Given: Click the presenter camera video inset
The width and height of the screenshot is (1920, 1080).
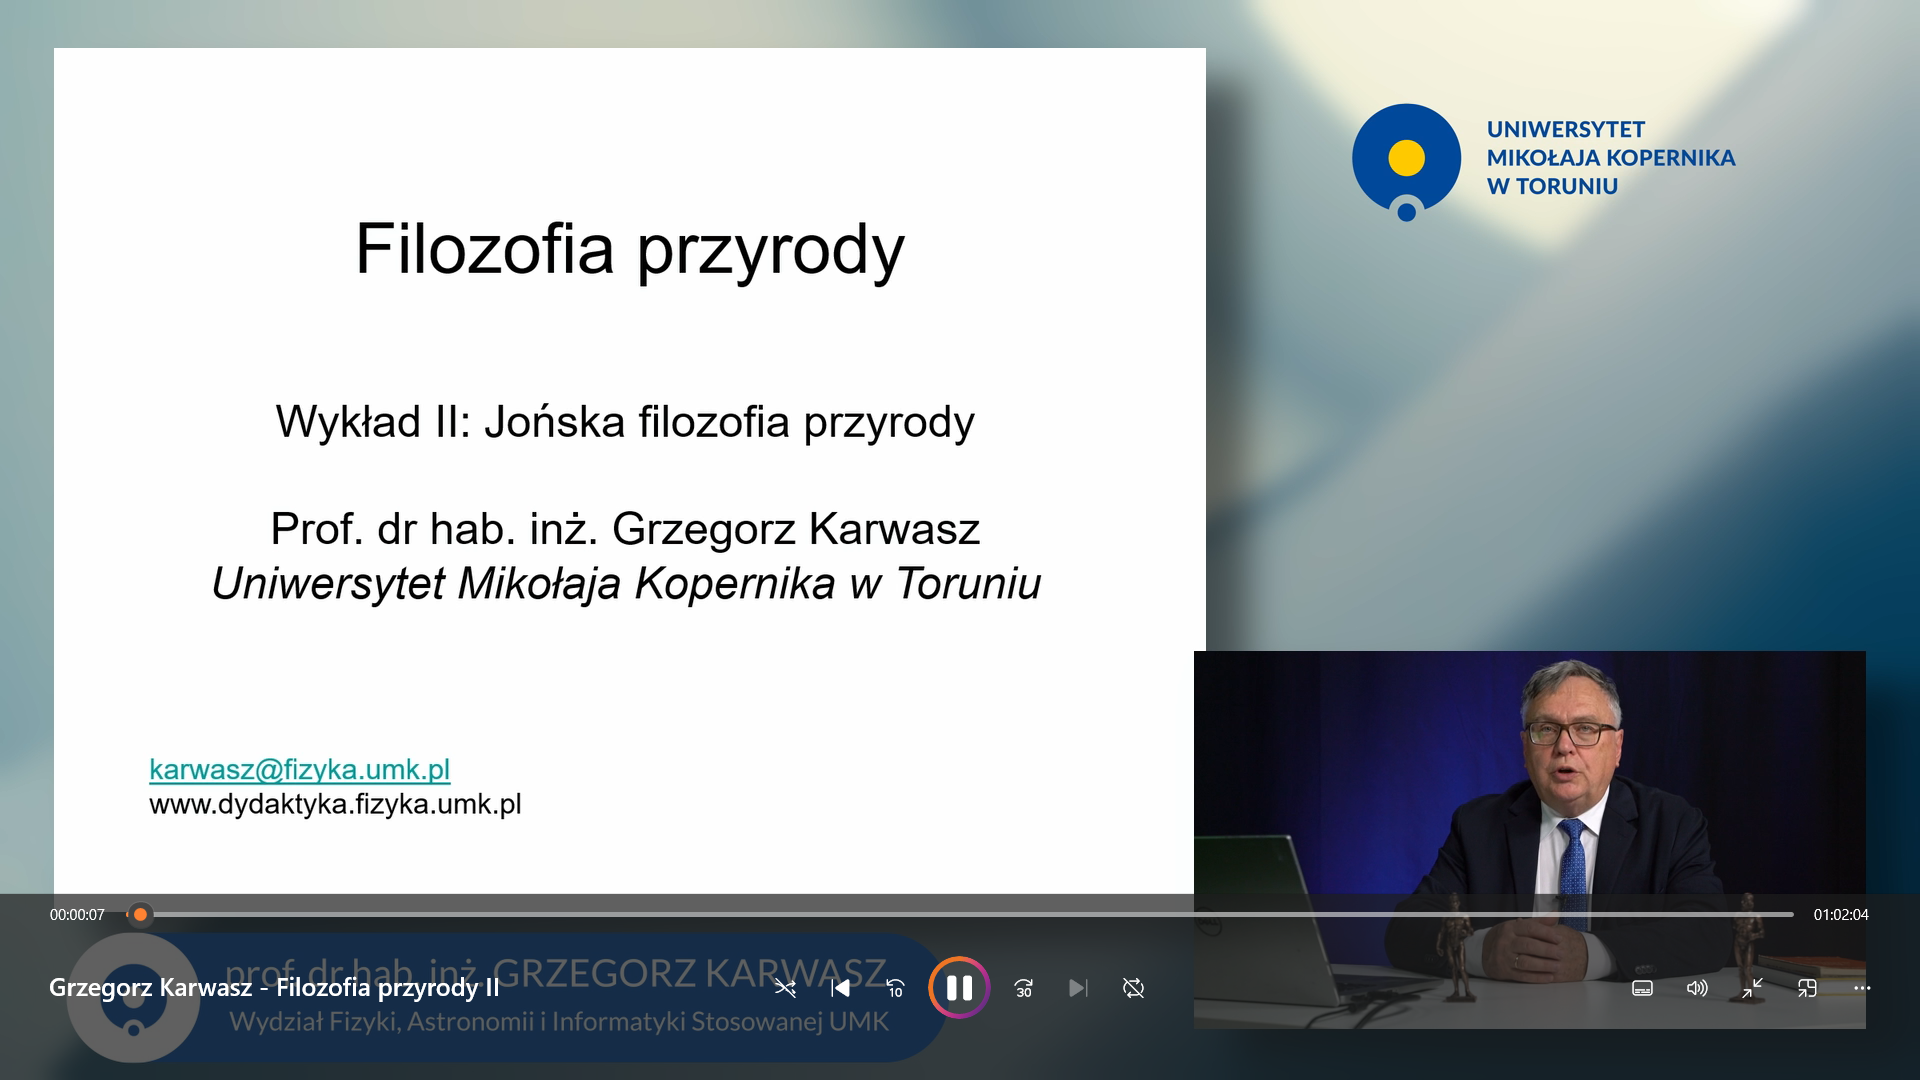Looking at the screenshot, I should click(1530, 840).
